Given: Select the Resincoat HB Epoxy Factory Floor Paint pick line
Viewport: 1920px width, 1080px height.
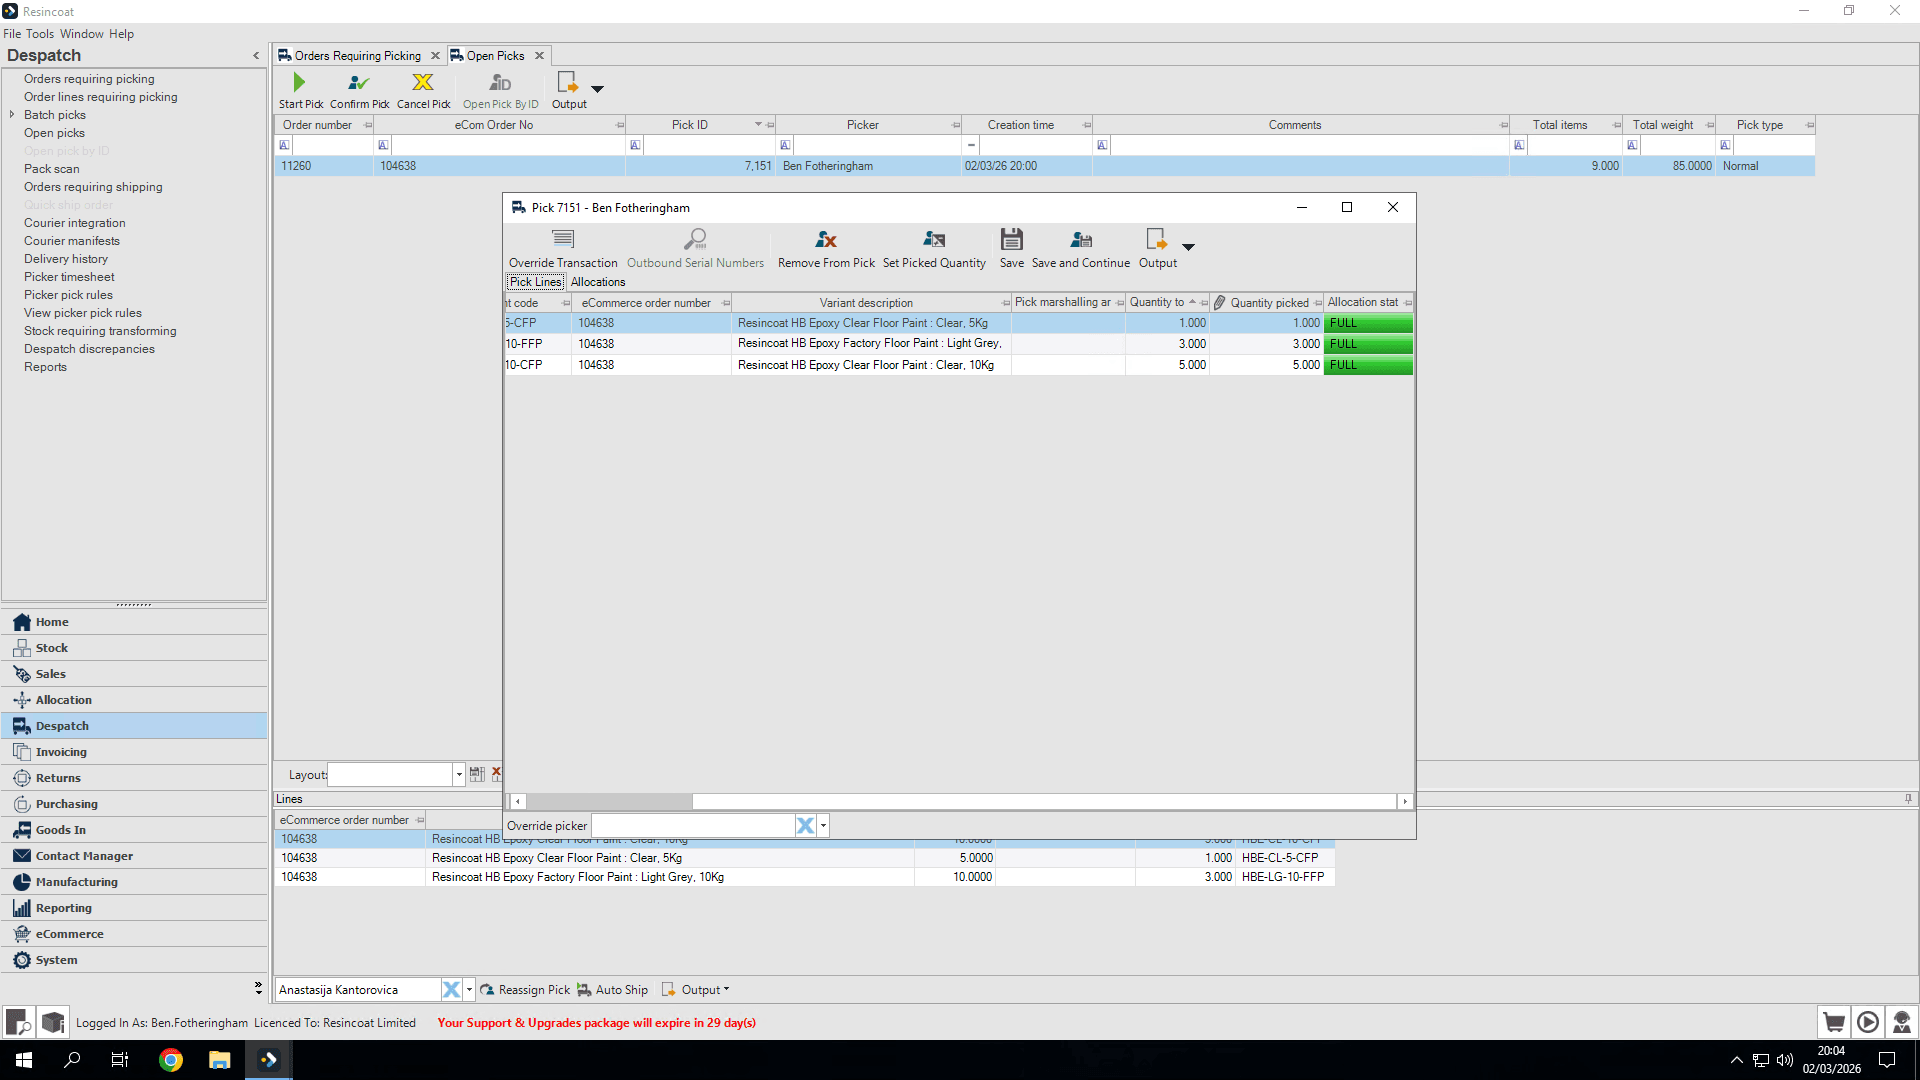Looking at the screenshot, I should [959, 344].
